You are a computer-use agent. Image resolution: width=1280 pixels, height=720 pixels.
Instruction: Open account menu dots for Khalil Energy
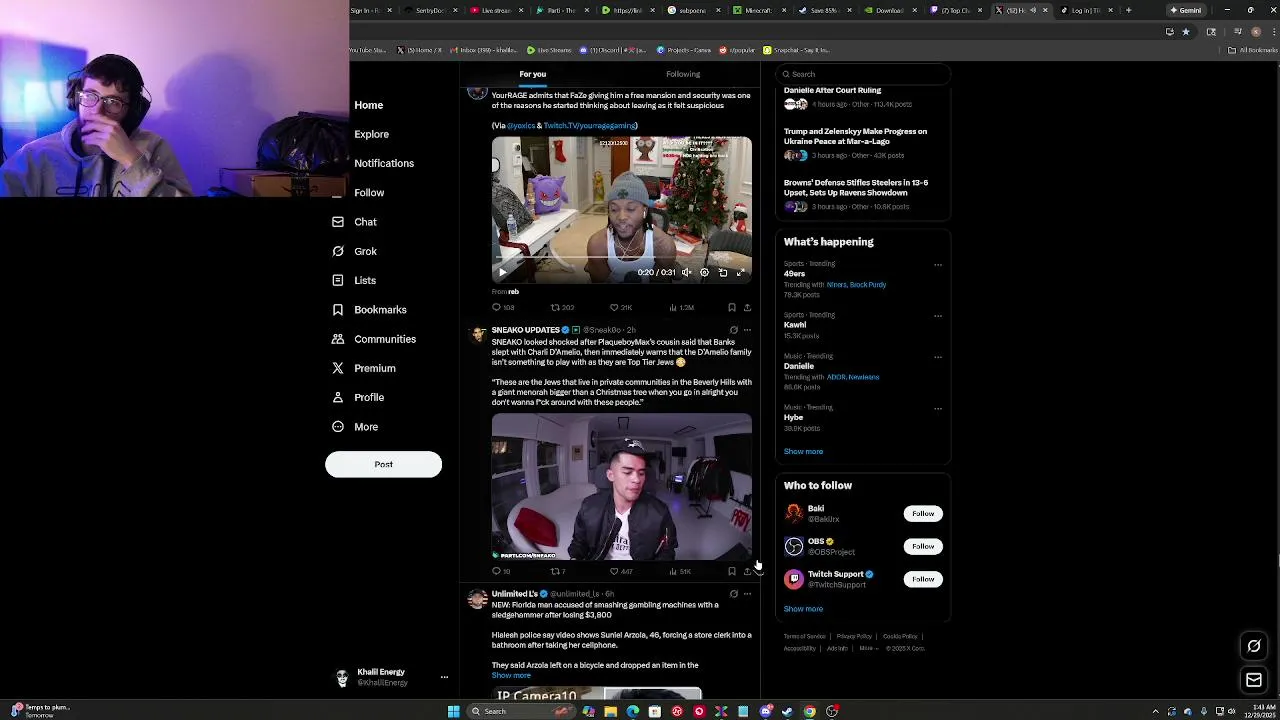[x=444, y=677]
